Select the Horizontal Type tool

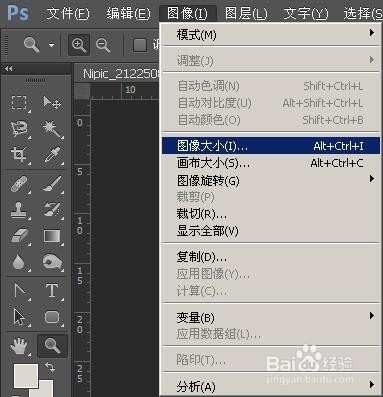click(x=52, y=291)
